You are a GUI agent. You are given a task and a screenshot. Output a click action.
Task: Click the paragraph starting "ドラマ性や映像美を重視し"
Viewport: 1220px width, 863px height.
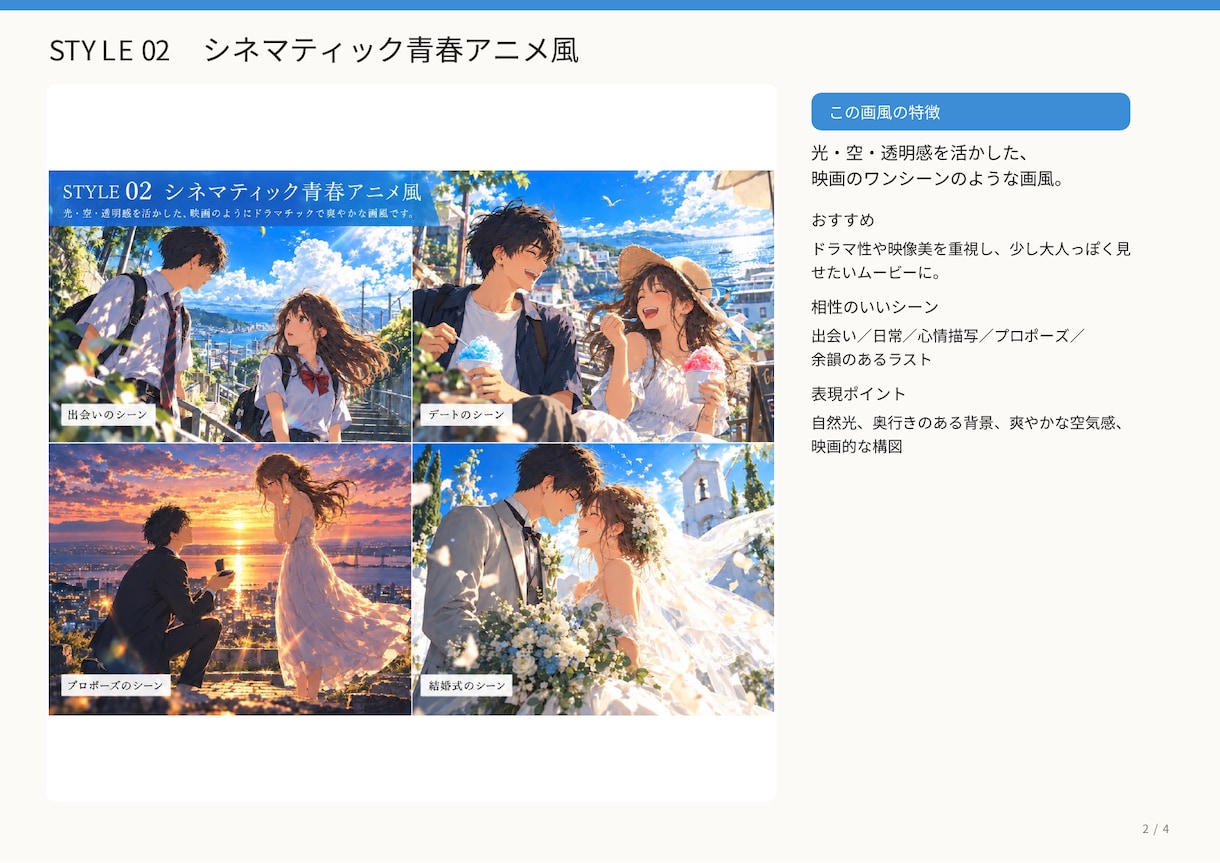pyautogui.click(x=971, y=260)
